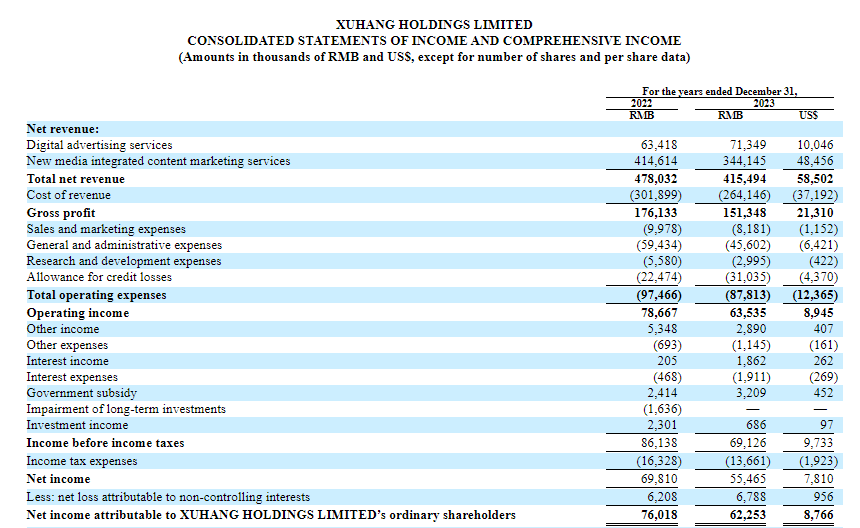
Task: Click the 'Other income' label
Action: 63,329
